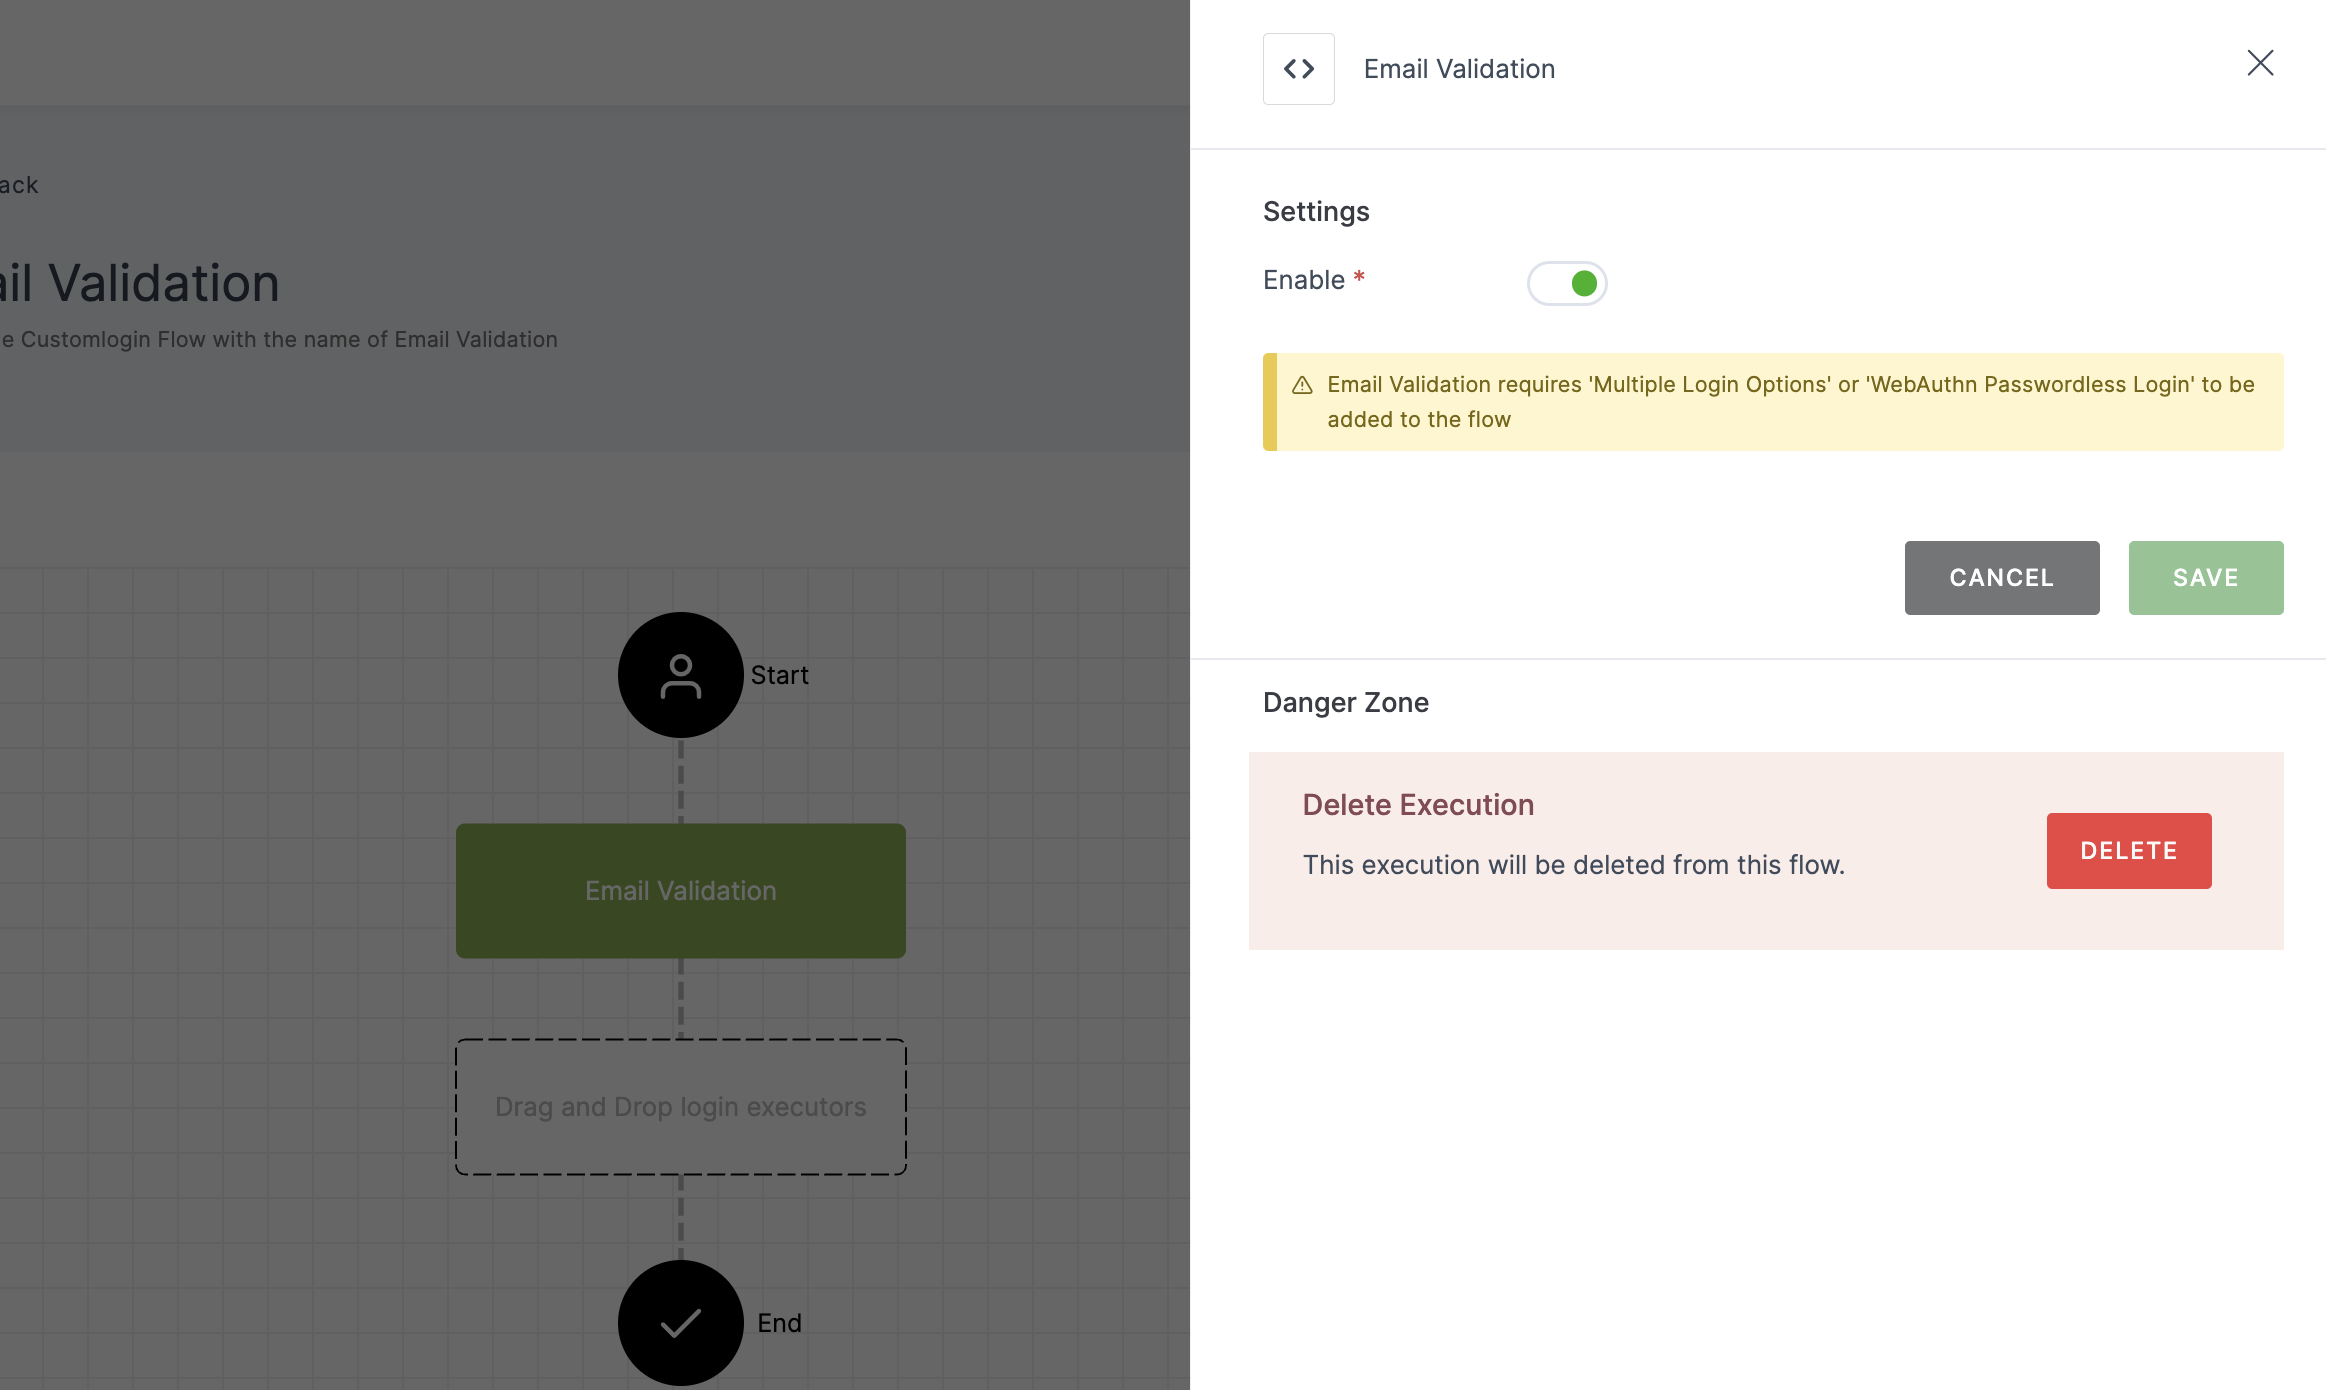
Task: Select the Email Validation tab title
Action: [1459, 66]
